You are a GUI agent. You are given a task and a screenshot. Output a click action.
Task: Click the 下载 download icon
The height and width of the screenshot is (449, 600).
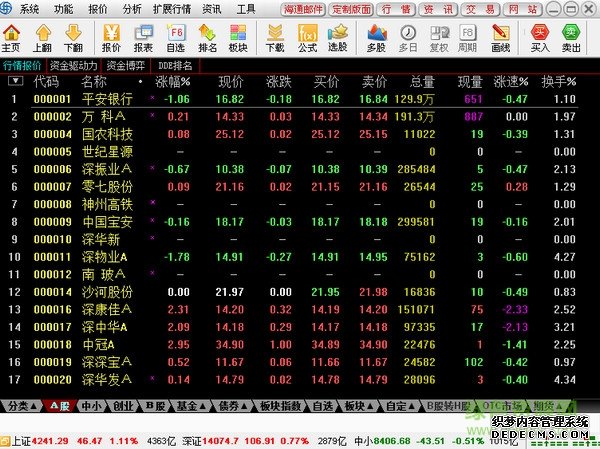(275, 38)
